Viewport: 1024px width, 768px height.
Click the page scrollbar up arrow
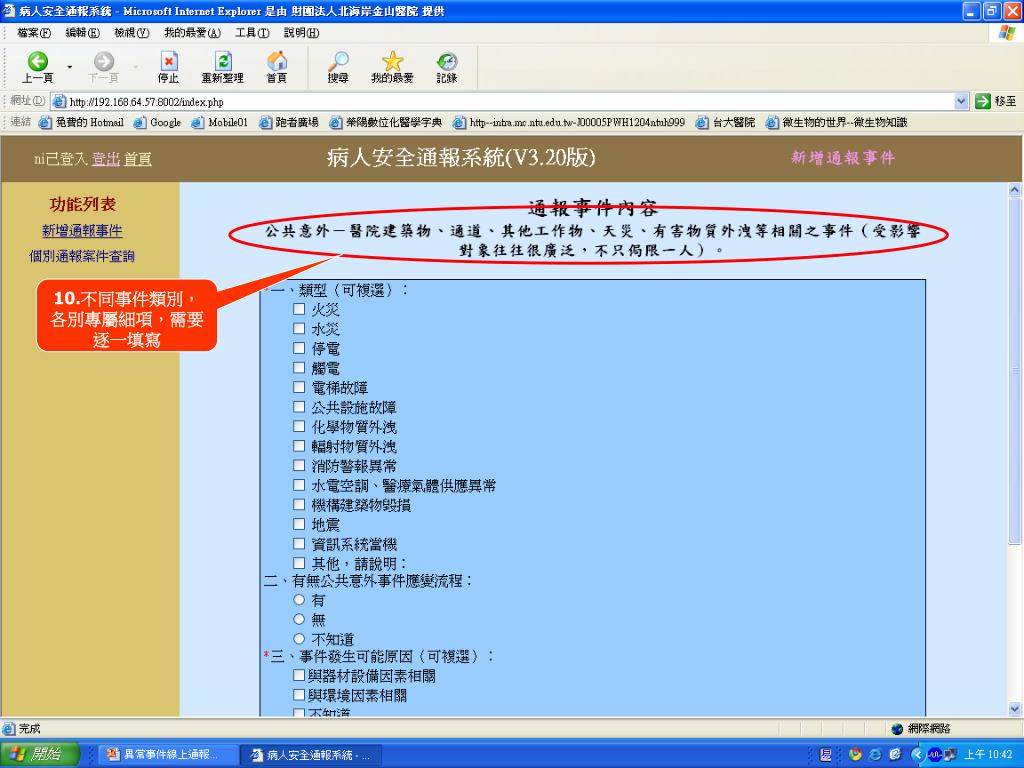pyautogui.click(x=1014, y=190)
